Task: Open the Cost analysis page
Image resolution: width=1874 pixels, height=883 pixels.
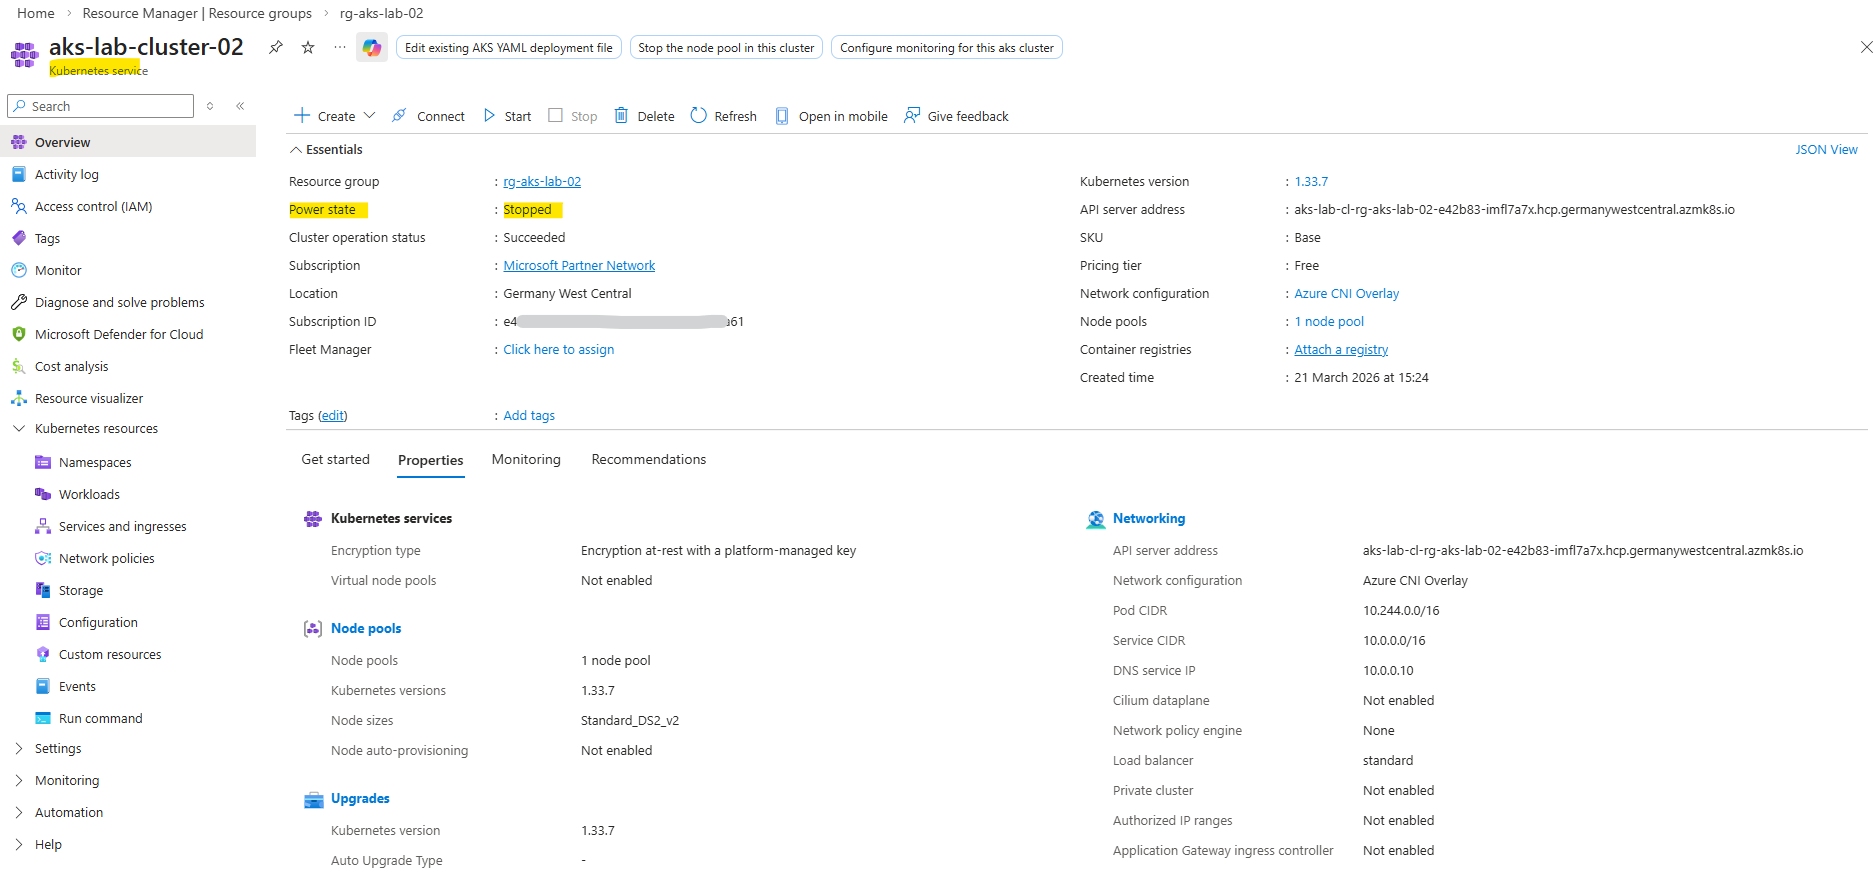Action: 71,366
